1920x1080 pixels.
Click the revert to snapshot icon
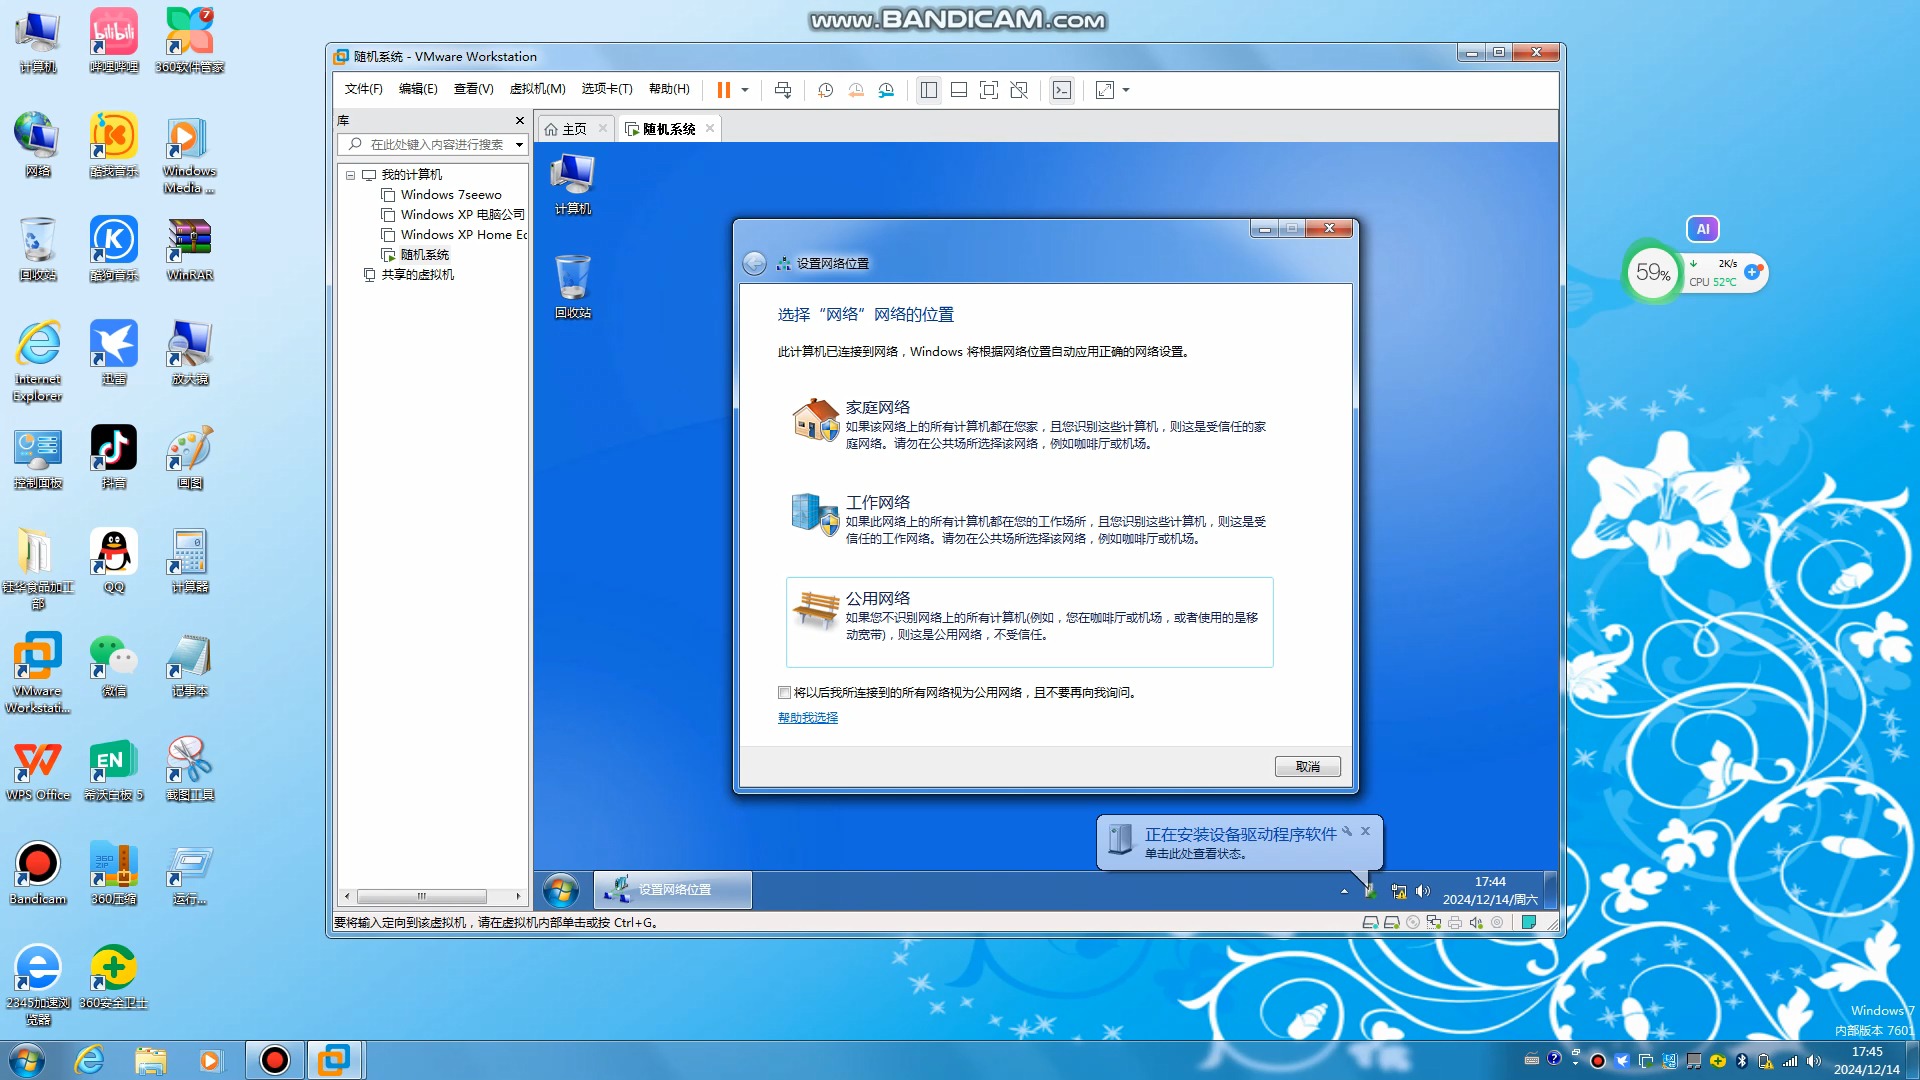pos(856,90)
